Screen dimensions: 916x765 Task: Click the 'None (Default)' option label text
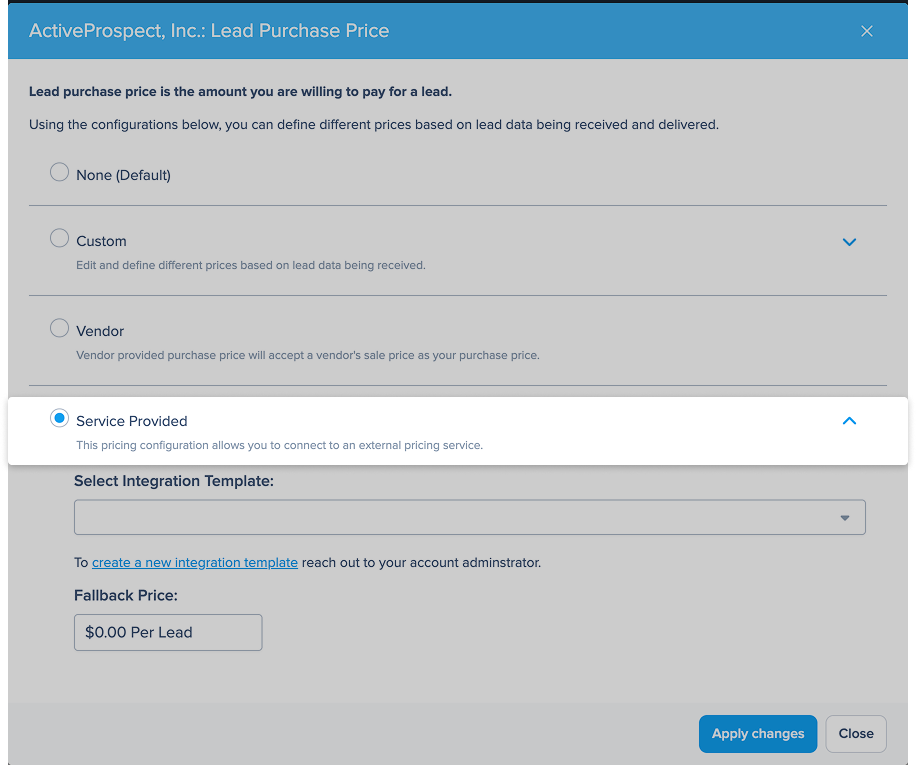pos(123,175)
